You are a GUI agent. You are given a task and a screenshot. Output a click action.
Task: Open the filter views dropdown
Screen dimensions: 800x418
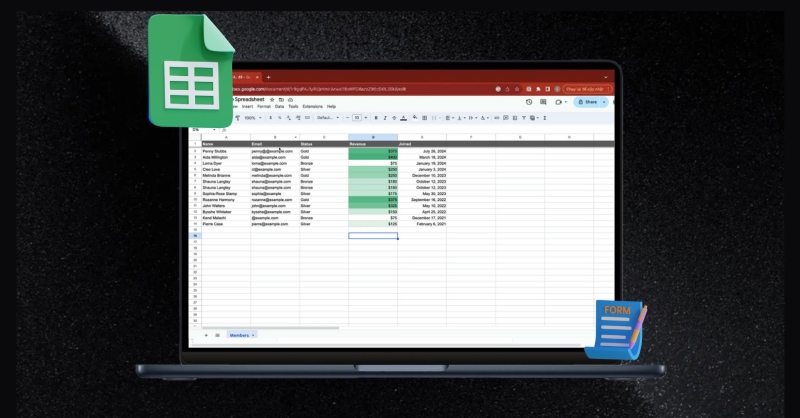pyautogui.click(x=534, y=118)
